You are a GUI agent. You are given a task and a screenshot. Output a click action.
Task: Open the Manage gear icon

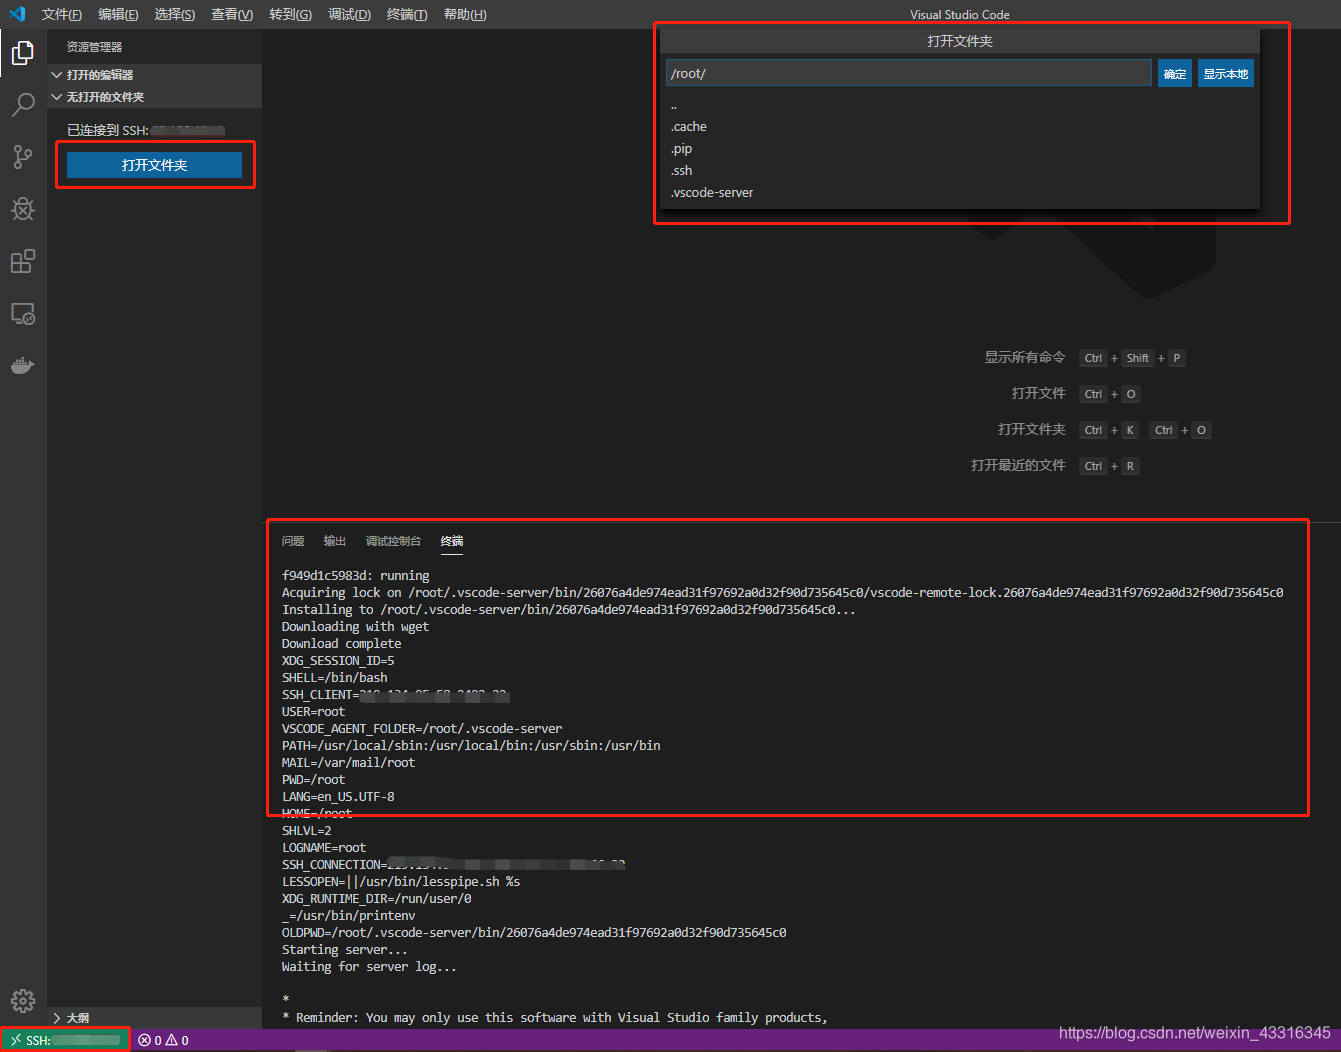(23, 1000)
